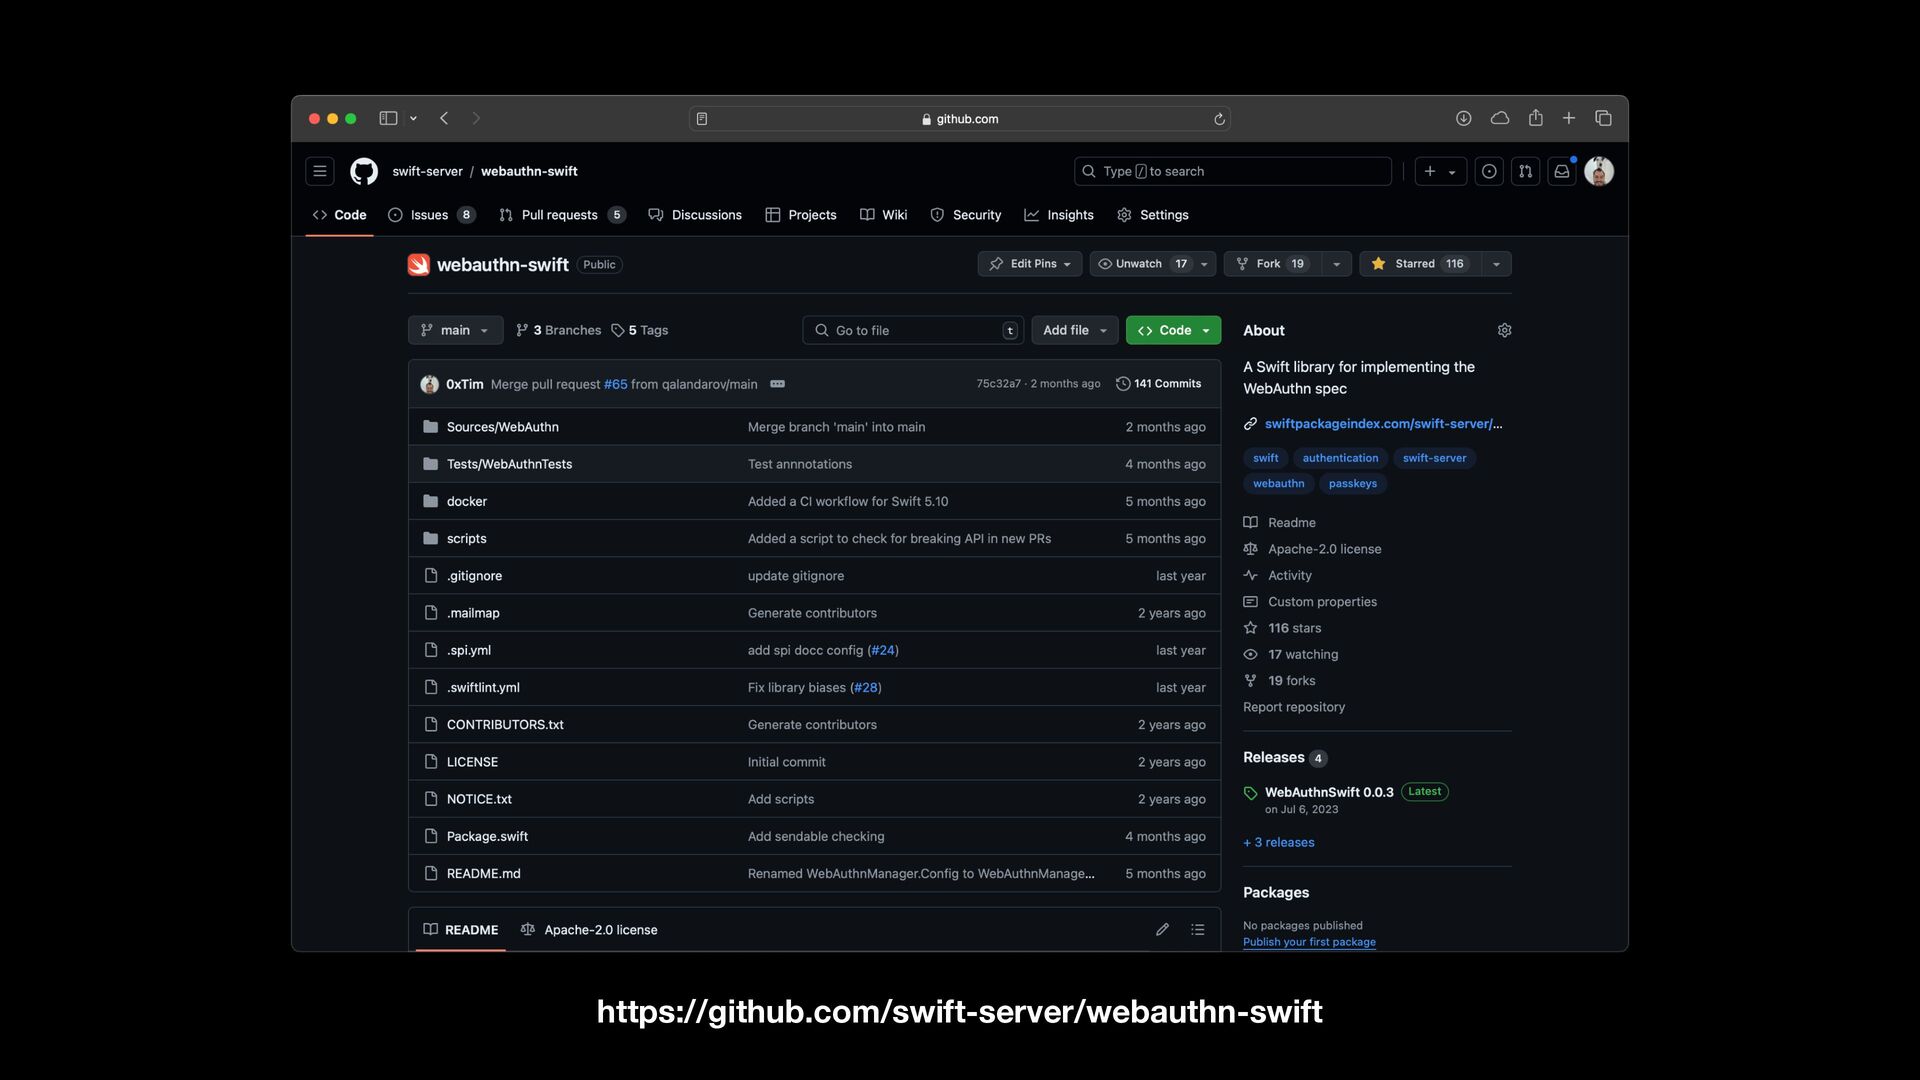Open the hamburger navigation menu

[x=320, y=171]
